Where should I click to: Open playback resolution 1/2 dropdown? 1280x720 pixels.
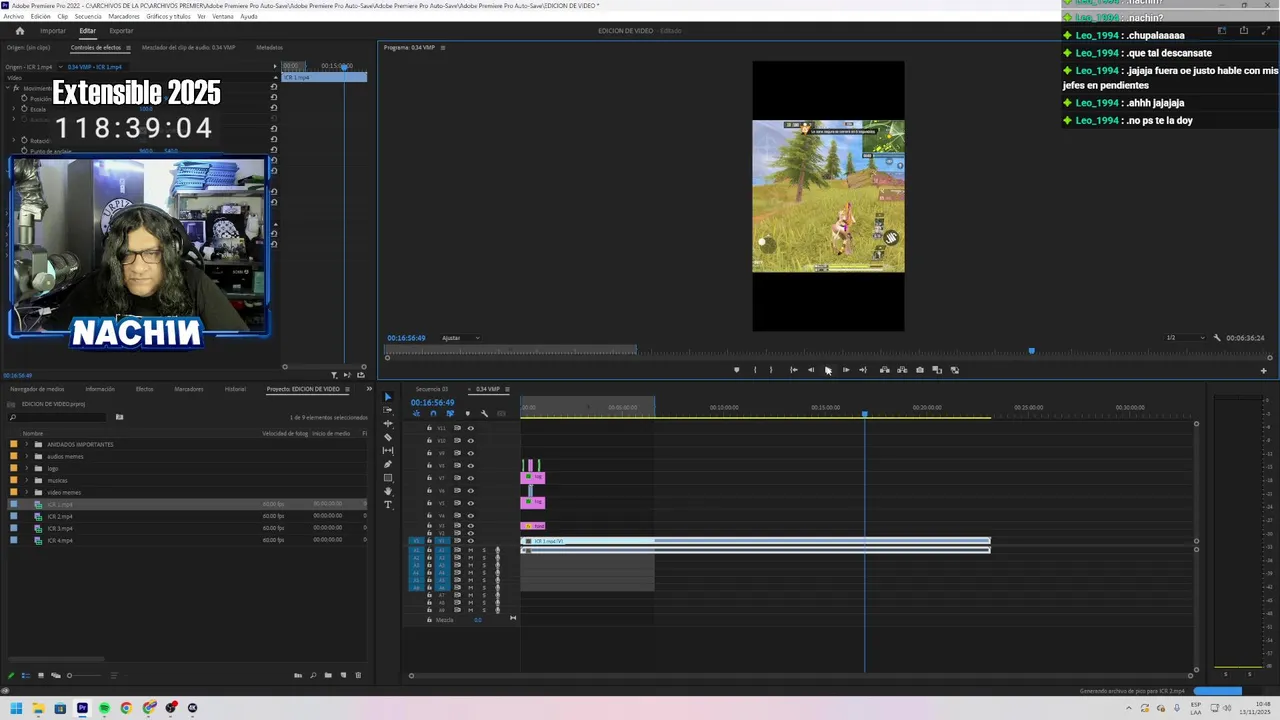pyautogui.click(x=1185, y=338)
